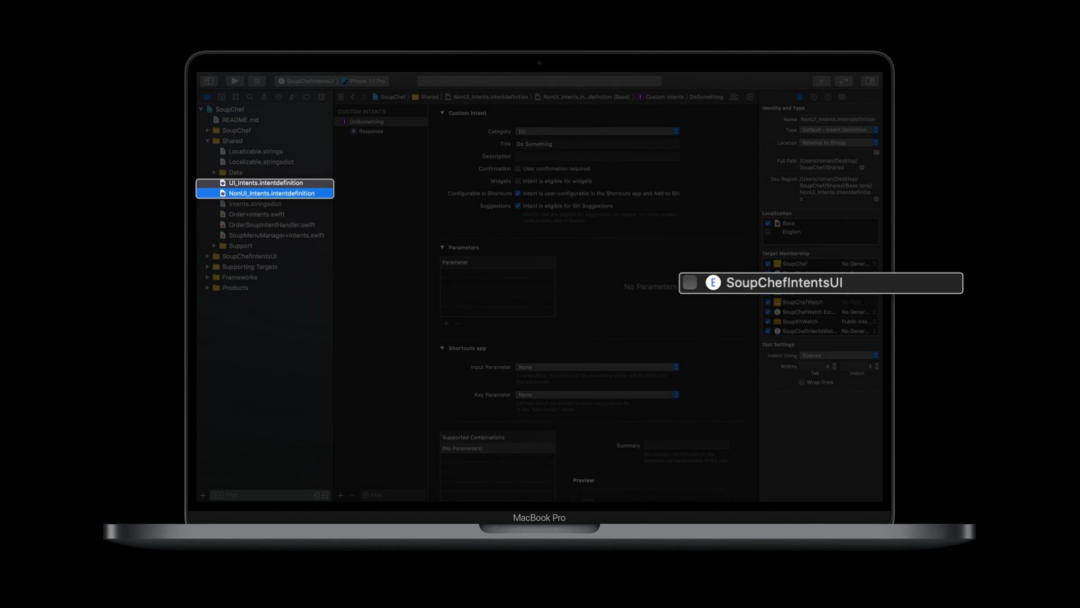Open the Location dropdown Relative to Group
1080x608 pixels.
pyautogui.click(x=839, y=143)
